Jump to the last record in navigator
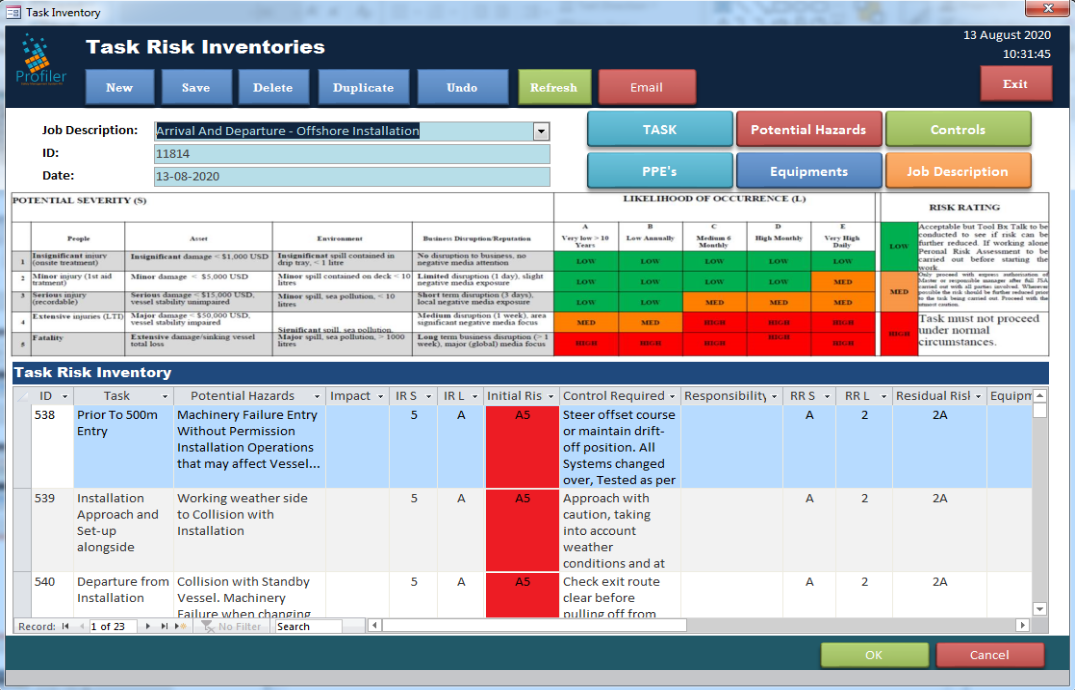The width and height of the screenshot is (1075, 690). [x=165, y=626]
